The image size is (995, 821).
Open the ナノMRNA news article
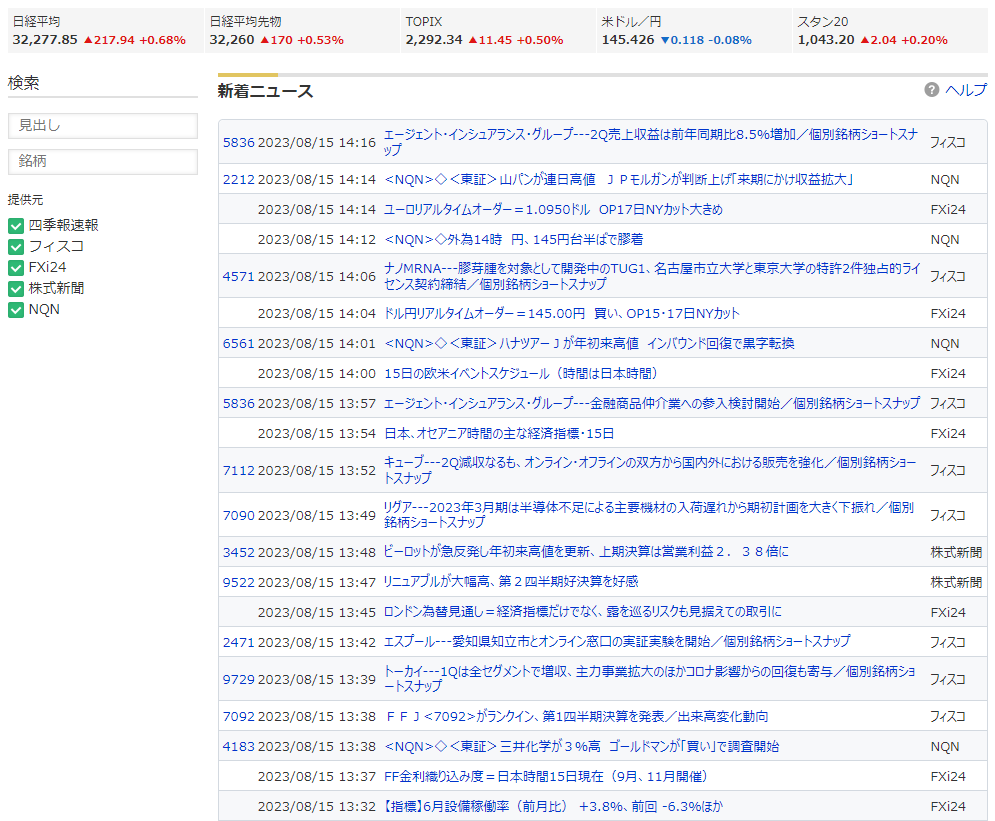click(651, 276)
